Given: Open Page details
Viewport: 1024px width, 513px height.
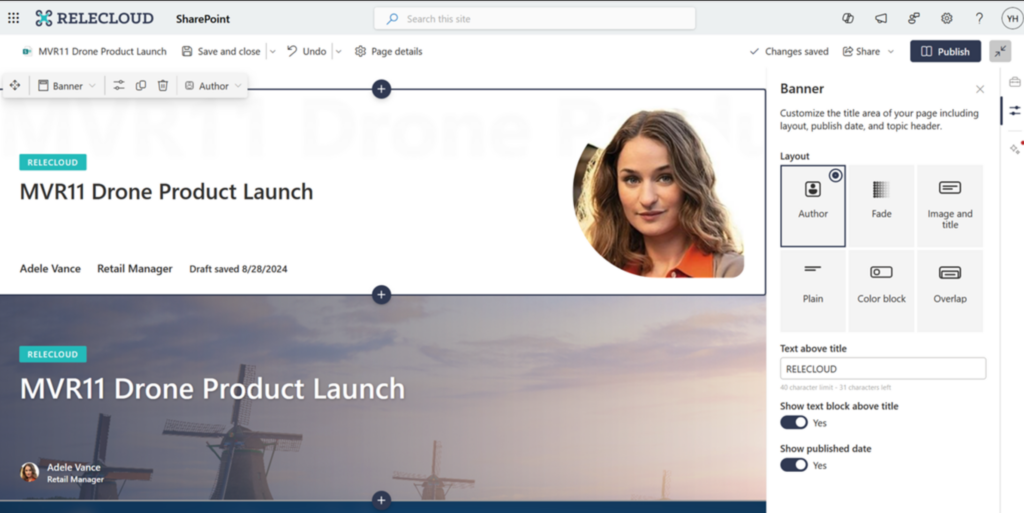Looking at the screenshot, I should (x=389, y=52).
